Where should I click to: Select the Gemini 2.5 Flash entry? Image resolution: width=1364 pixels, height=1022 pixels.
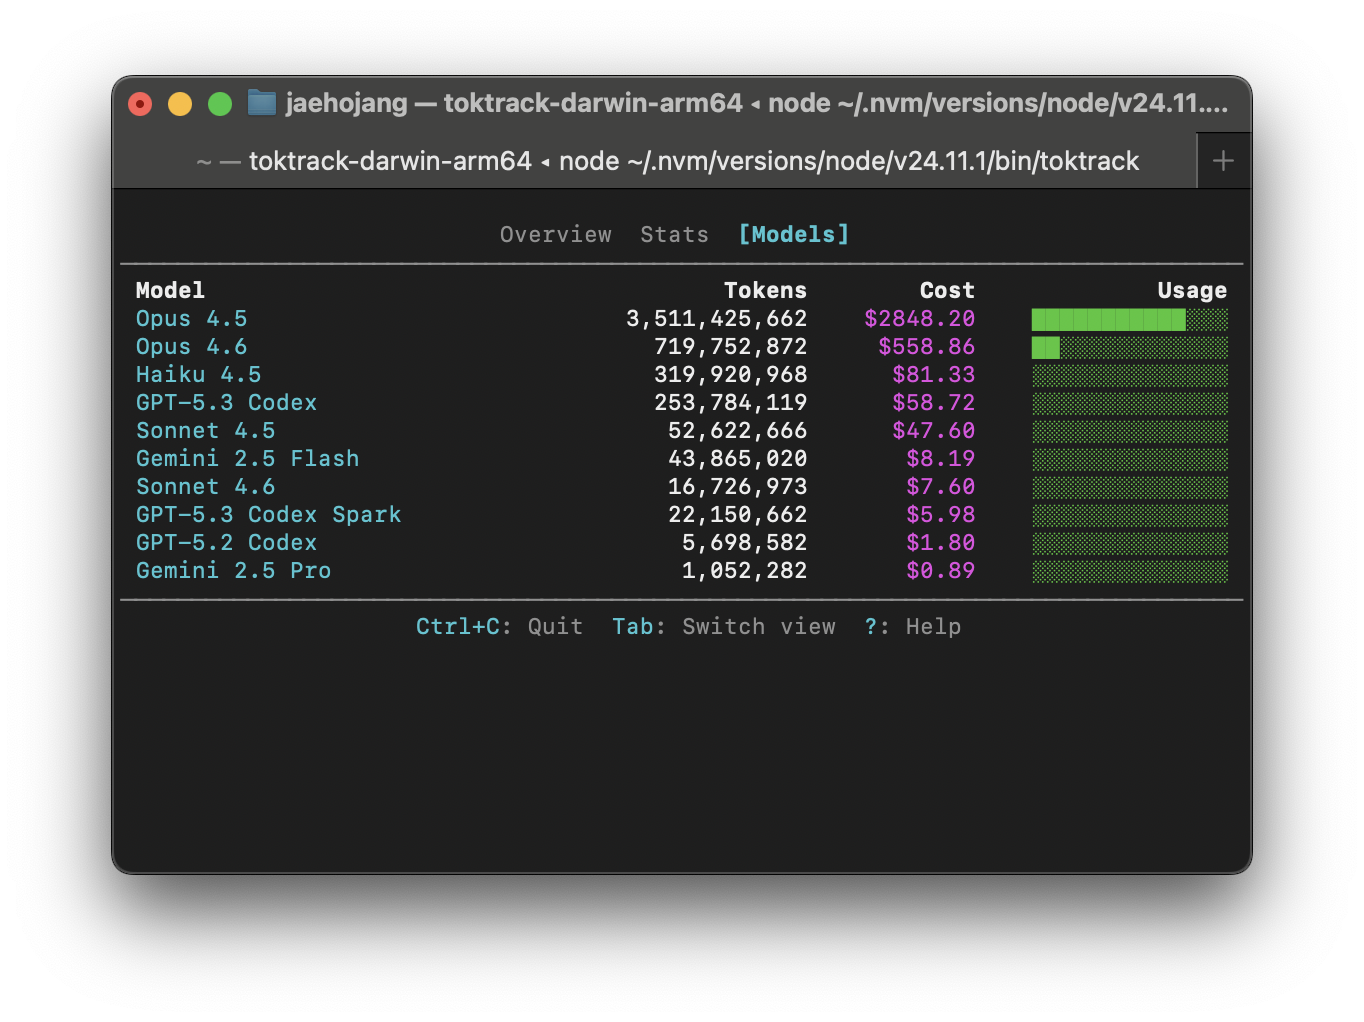247,458
